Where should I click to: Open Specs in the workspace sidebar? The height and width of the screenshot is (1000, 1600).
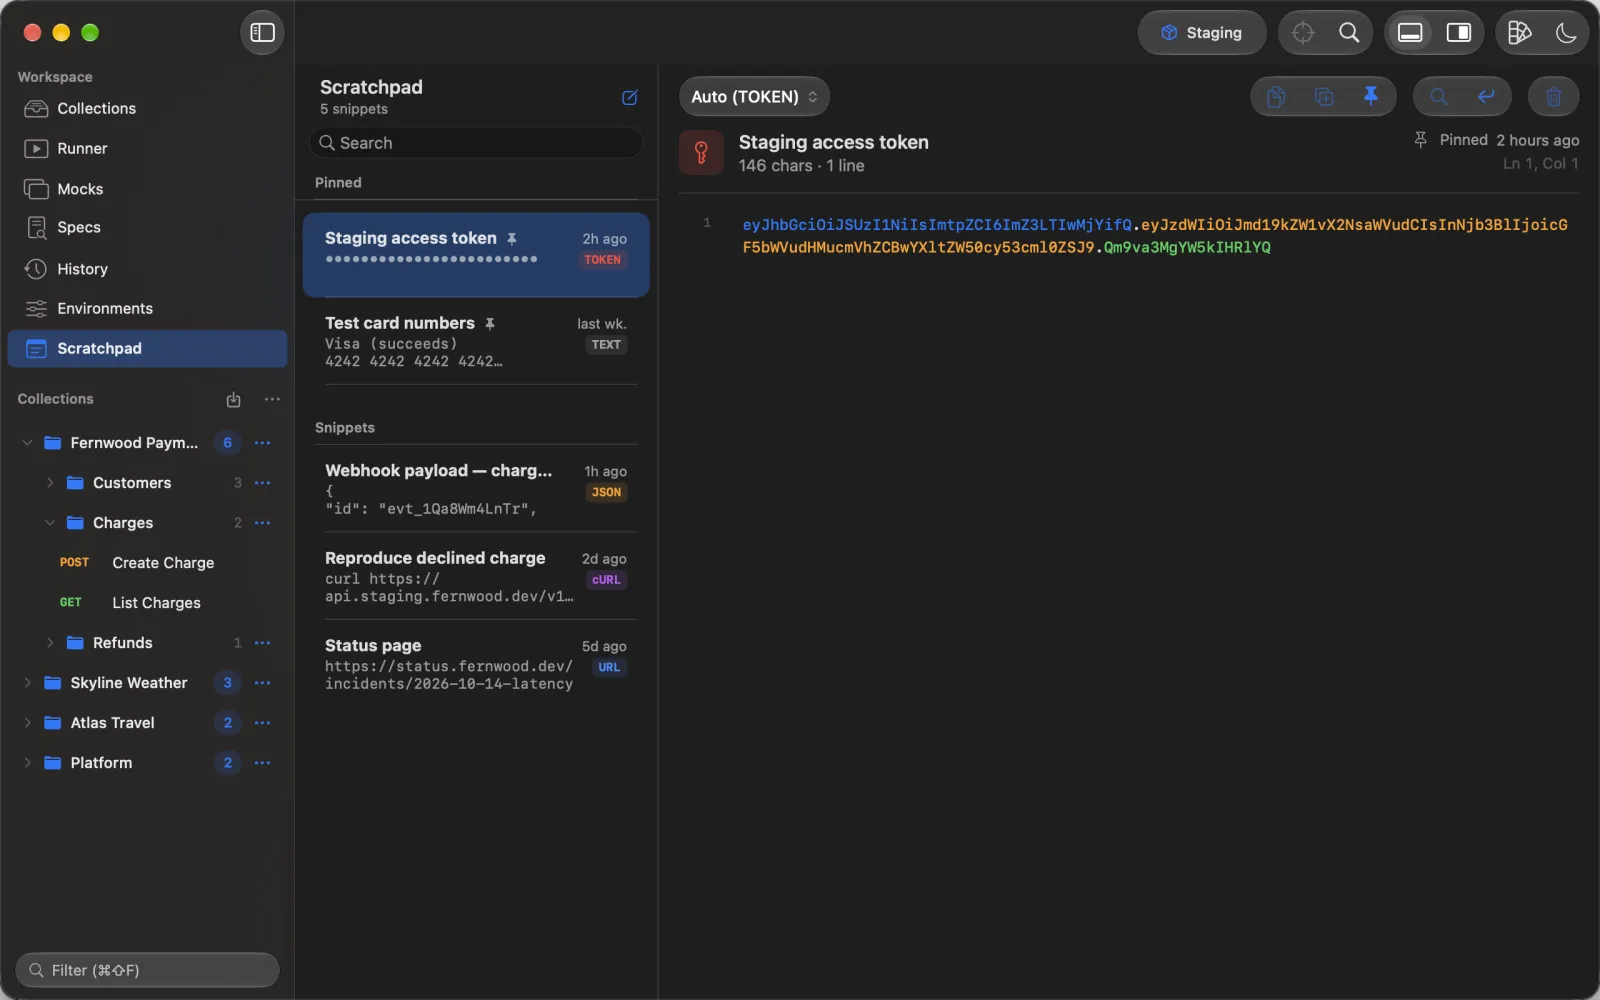[147, 227]
